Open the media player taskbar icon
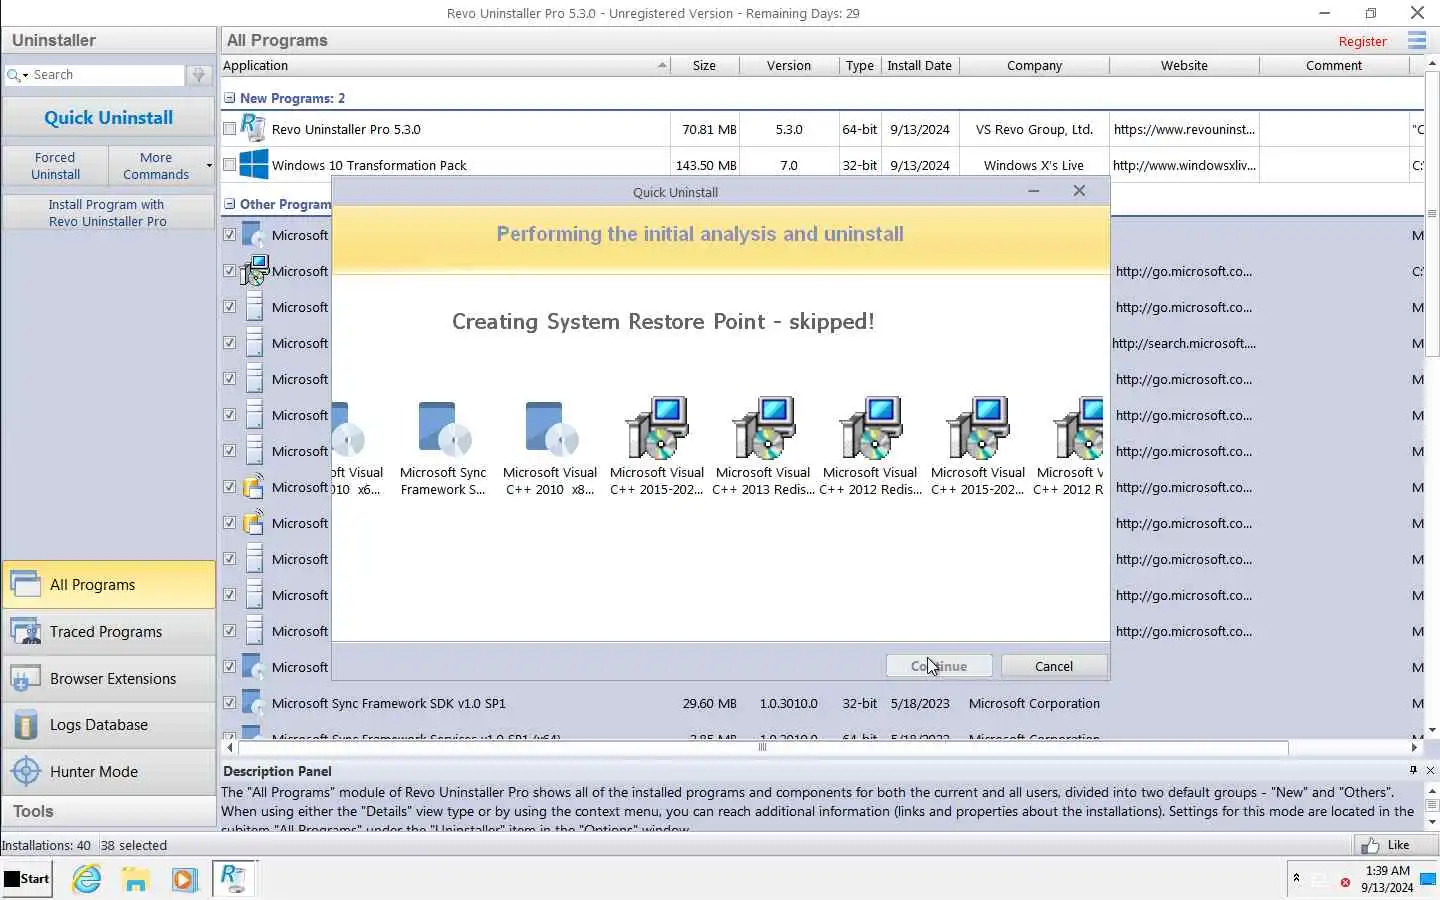1440x900 pixels. click(x=184, y=879)
